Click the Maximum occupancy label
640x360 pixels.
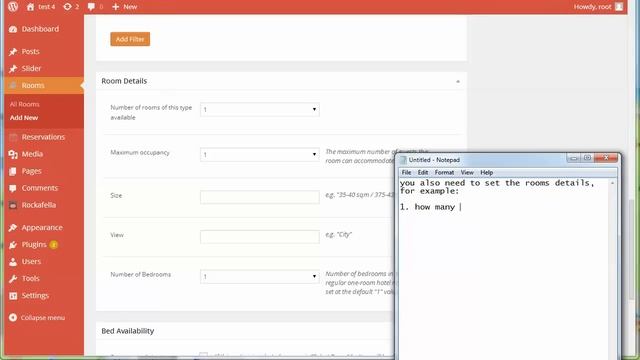point(140,153)
